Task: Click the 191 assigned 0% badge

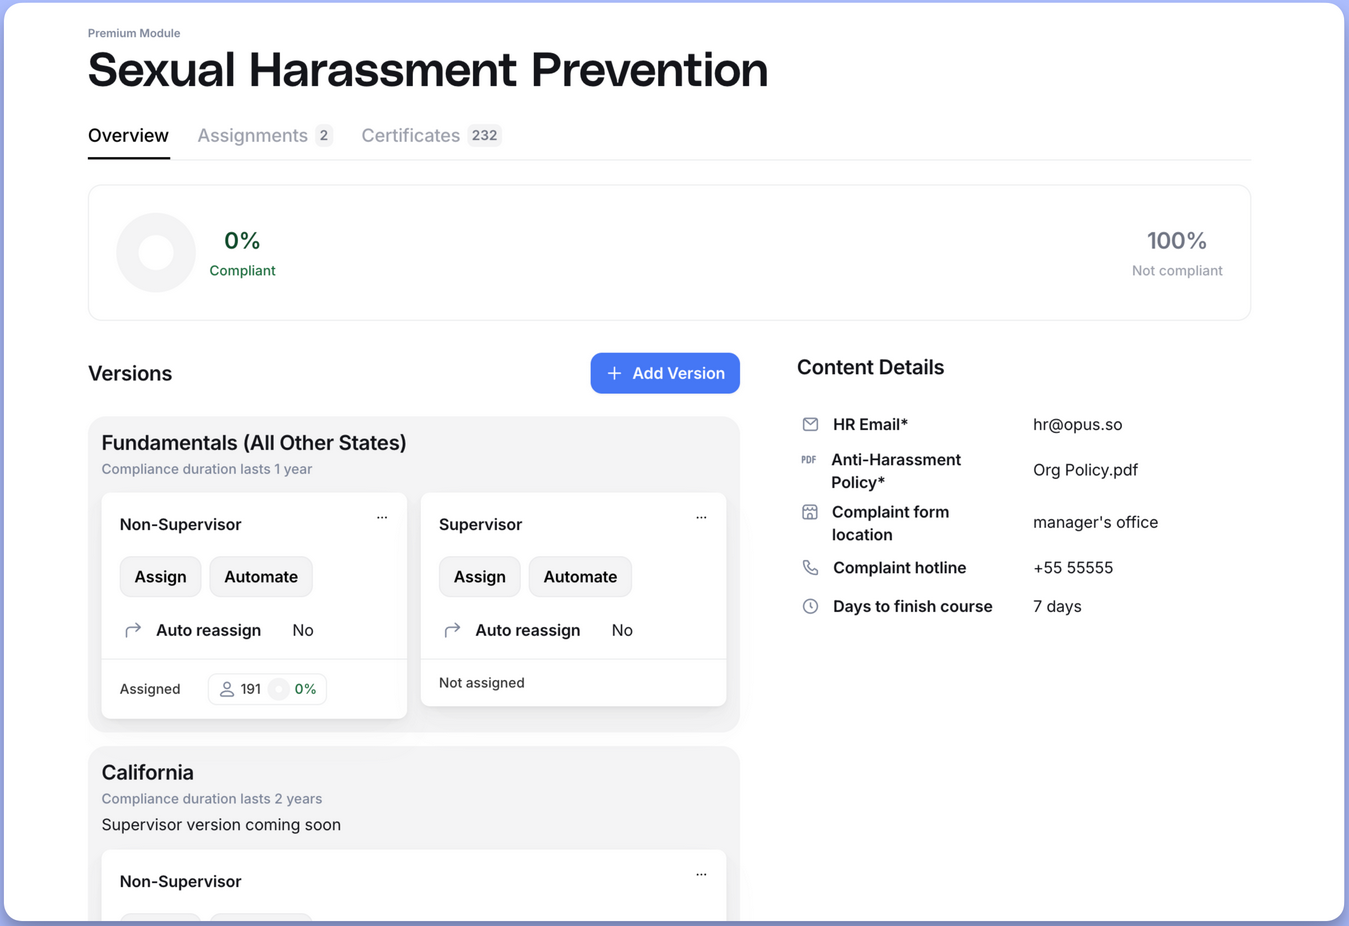Action: click(267, 689)
